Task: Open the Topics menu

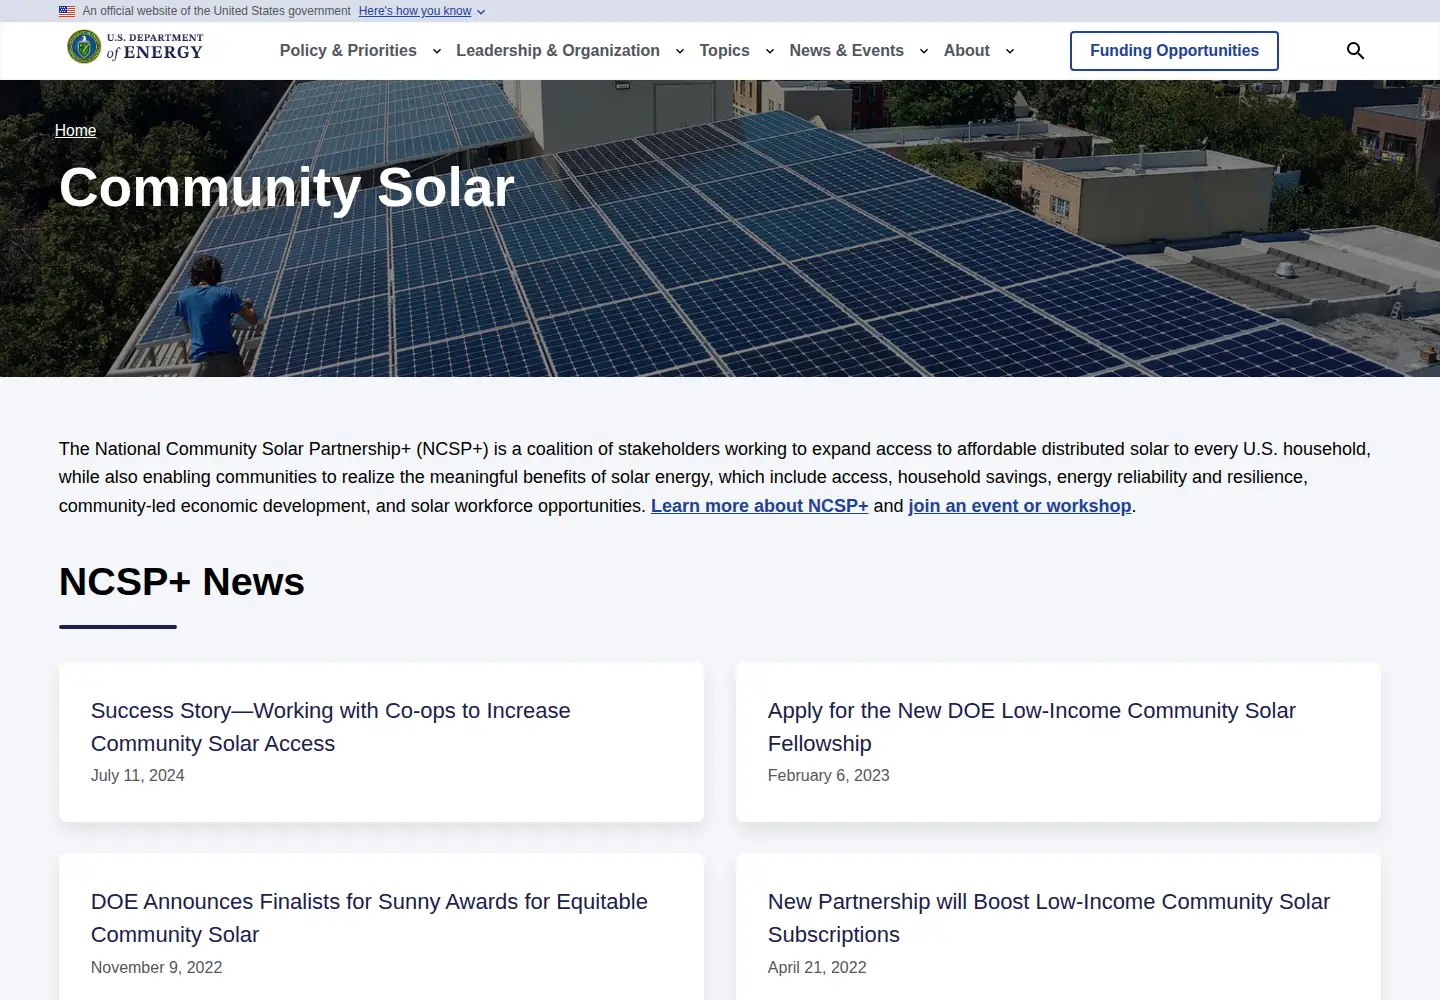Action: pos(725,51)
